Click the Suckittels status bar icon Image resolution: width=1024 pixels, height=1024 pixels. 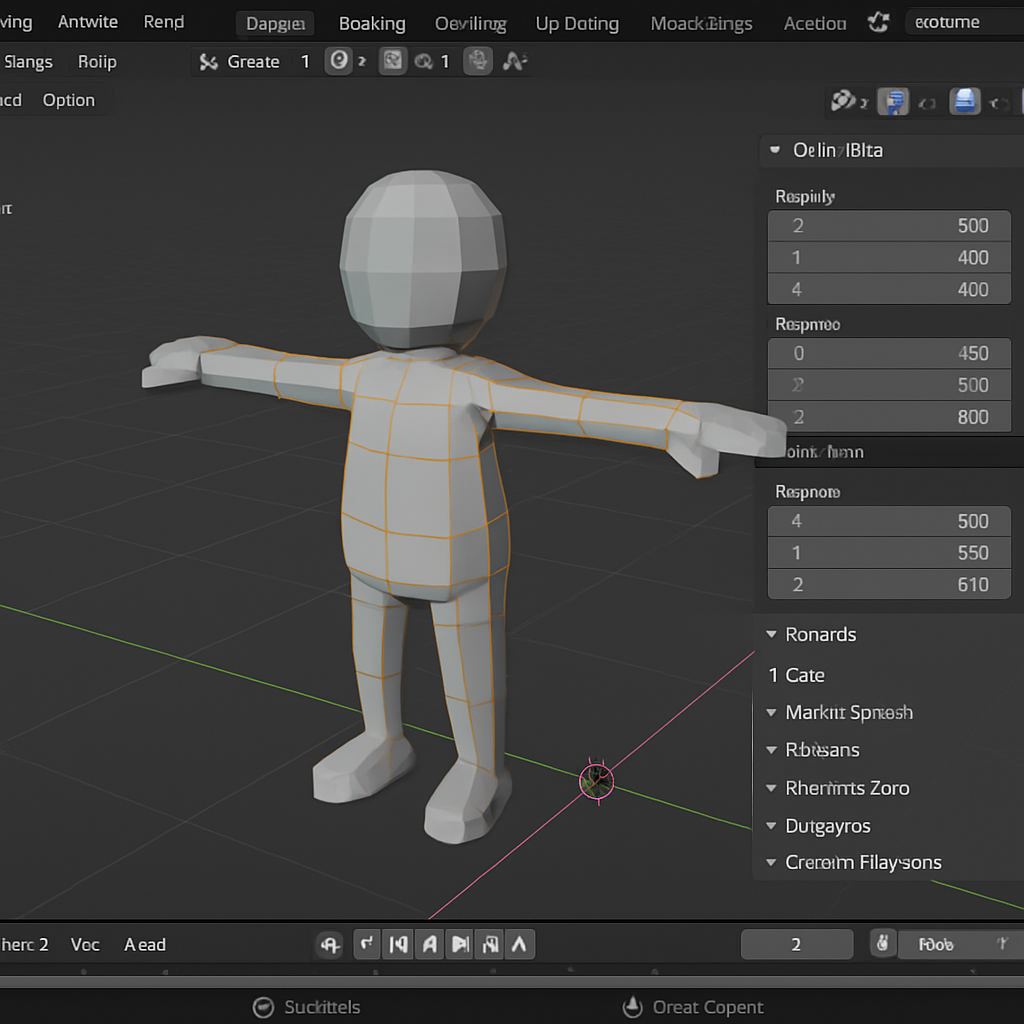click(x=264, y=1007)
